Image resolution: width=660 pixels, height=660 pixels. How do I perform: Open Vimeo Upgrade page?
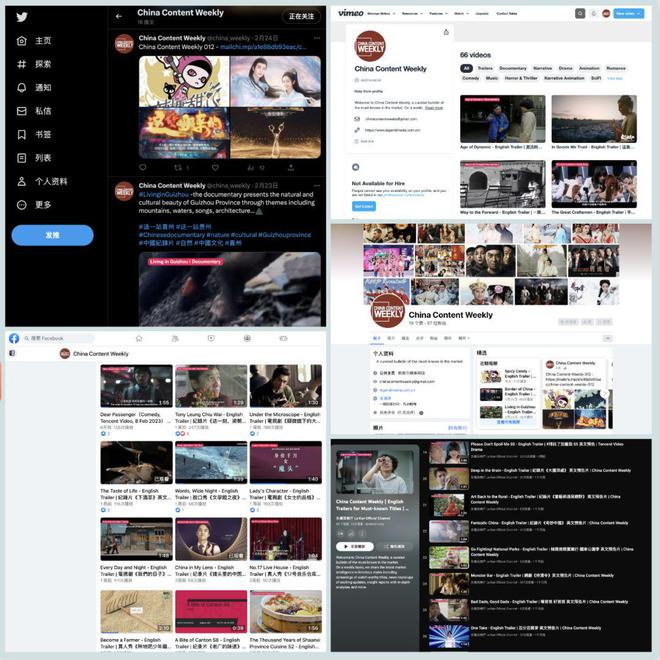point(482,13)
